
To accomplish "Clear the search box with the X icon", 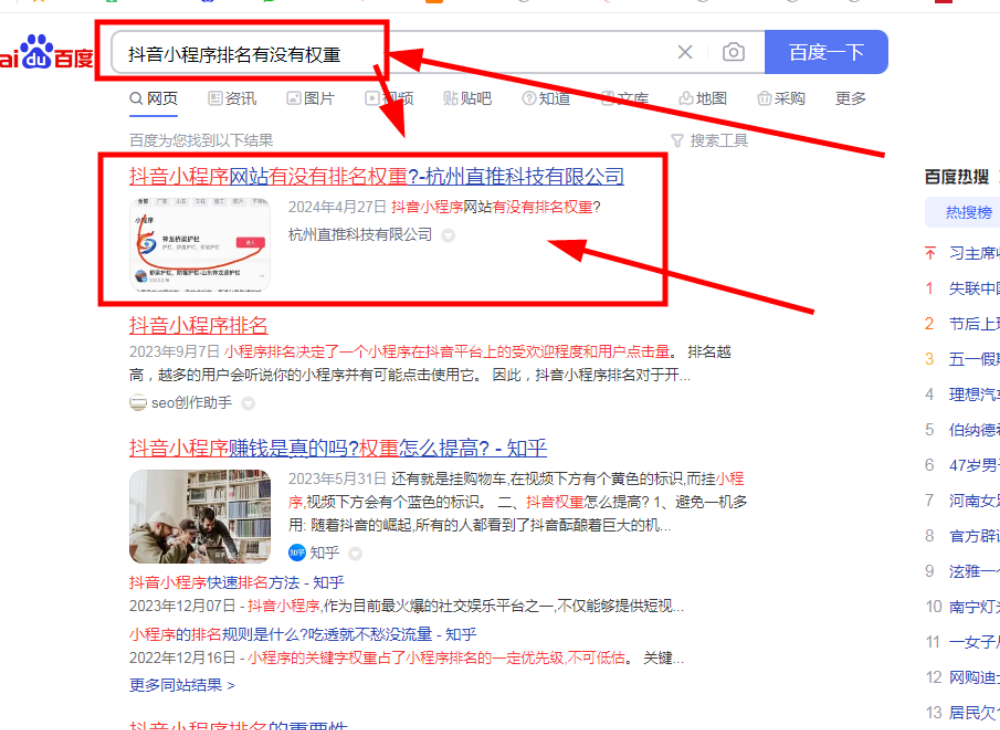I will (x=685, y=52).
